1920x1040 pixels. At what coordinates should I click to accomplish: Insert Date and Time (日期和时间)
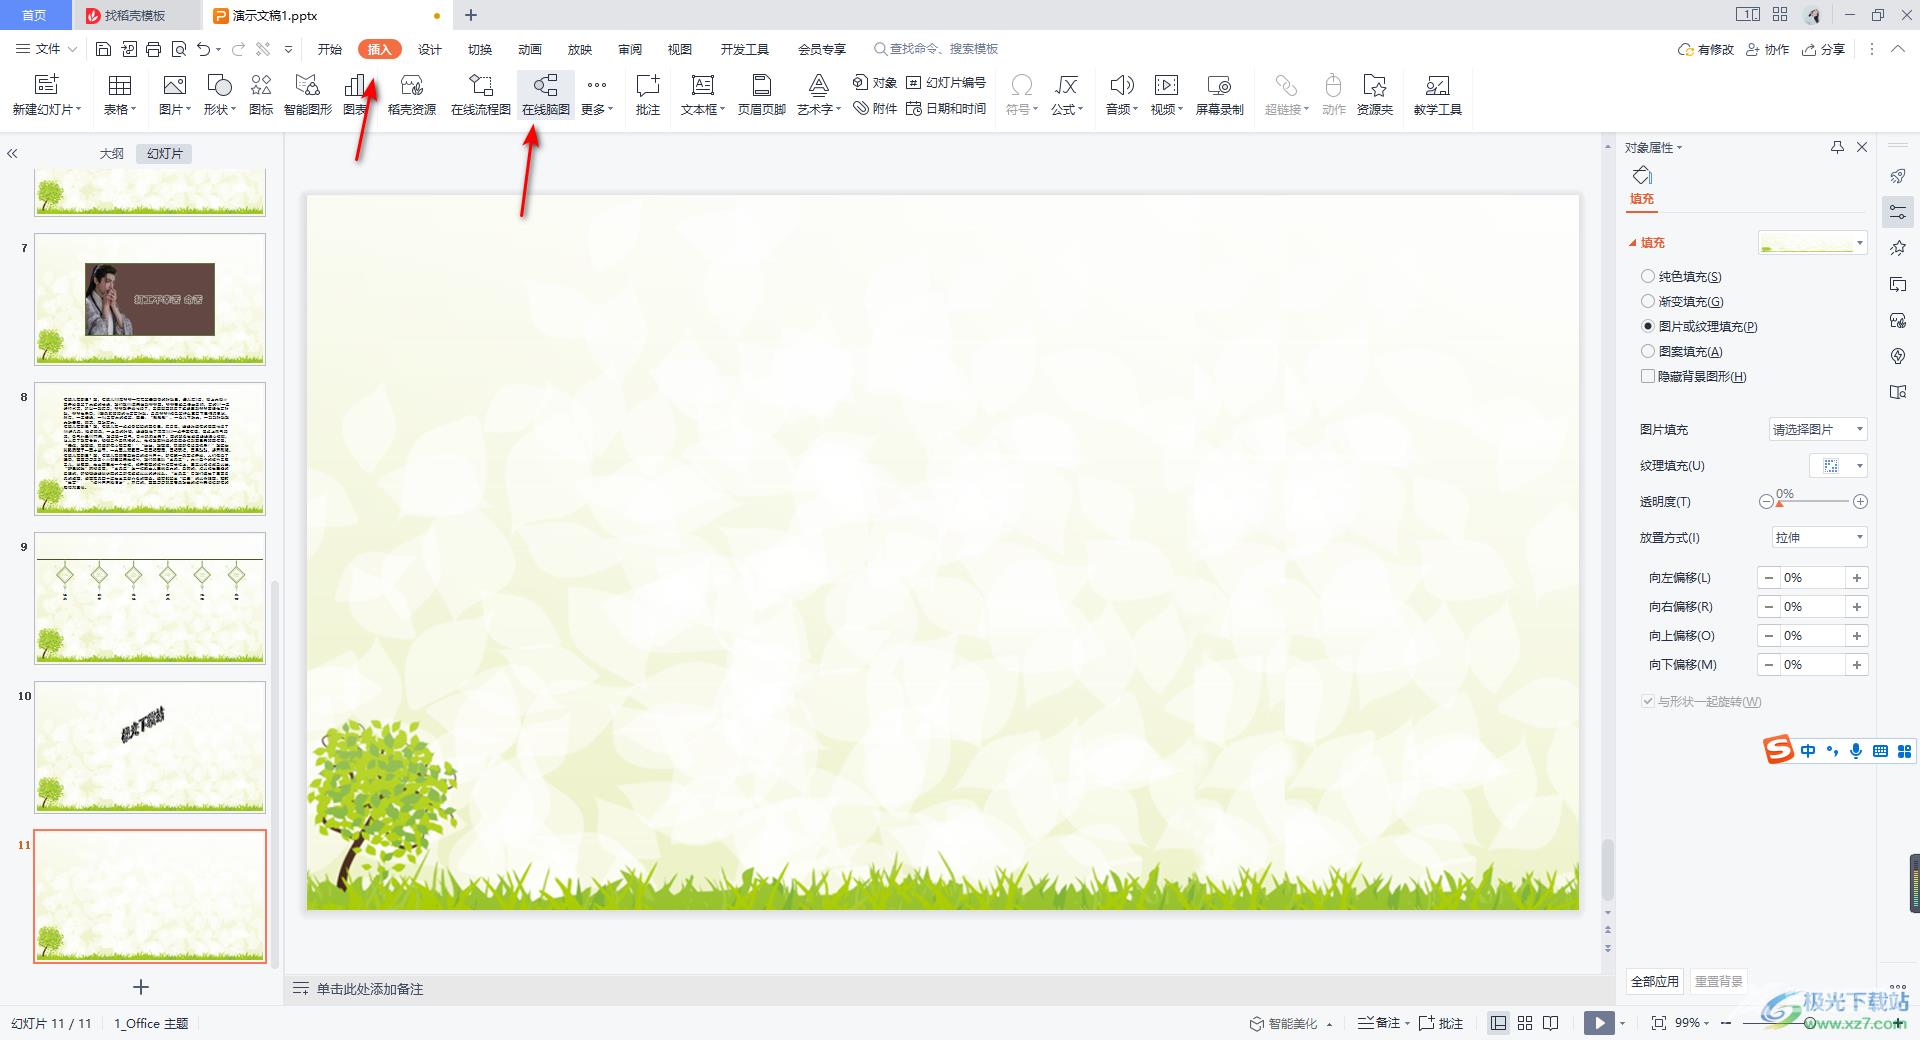tap(946, 108)
